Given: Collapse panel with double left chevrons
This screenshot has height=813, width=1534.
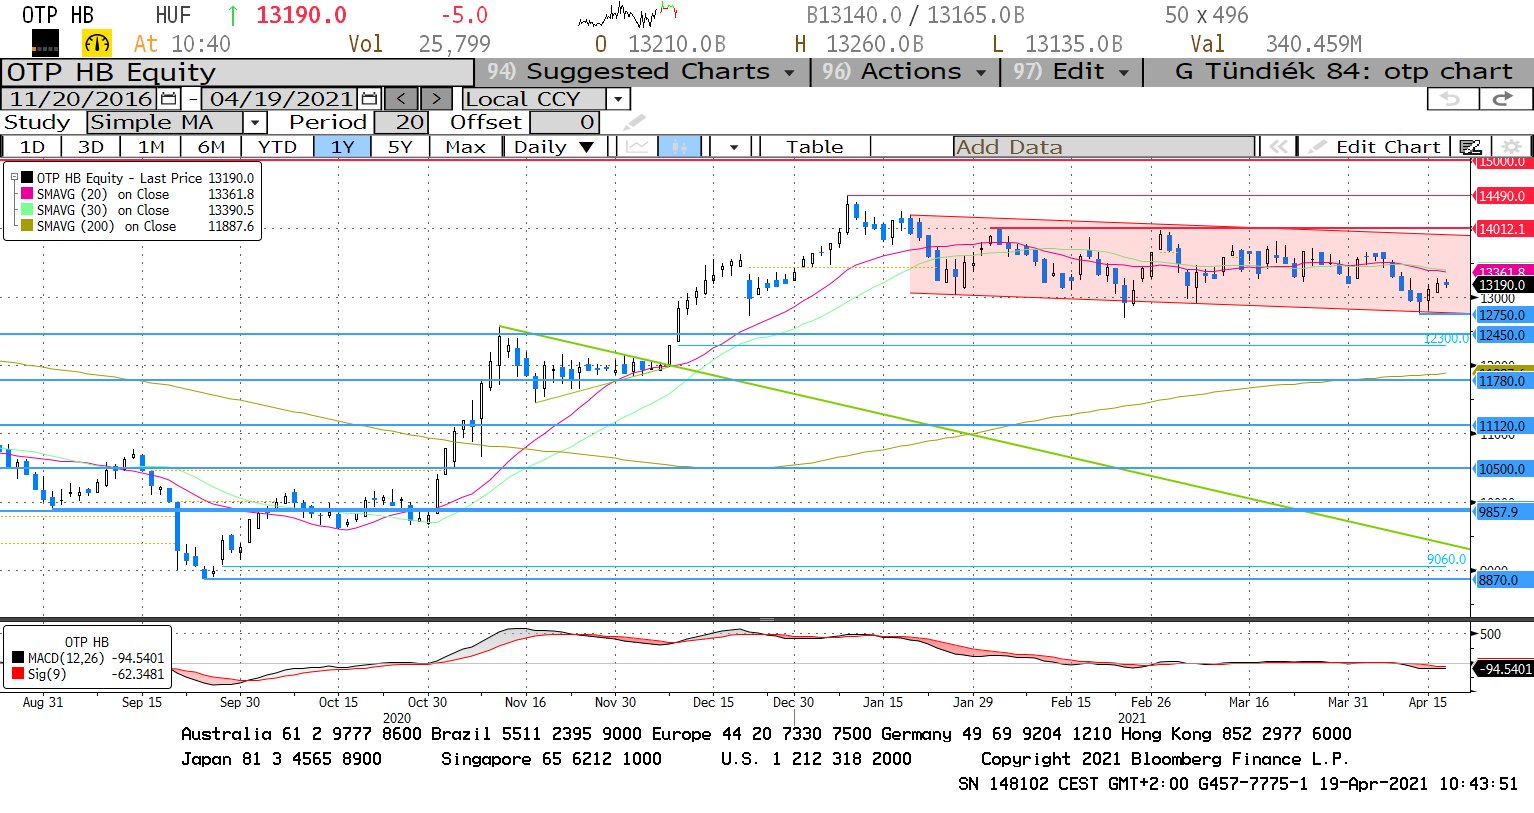Looking at the screenshot, I should (x=1278, y=147).
